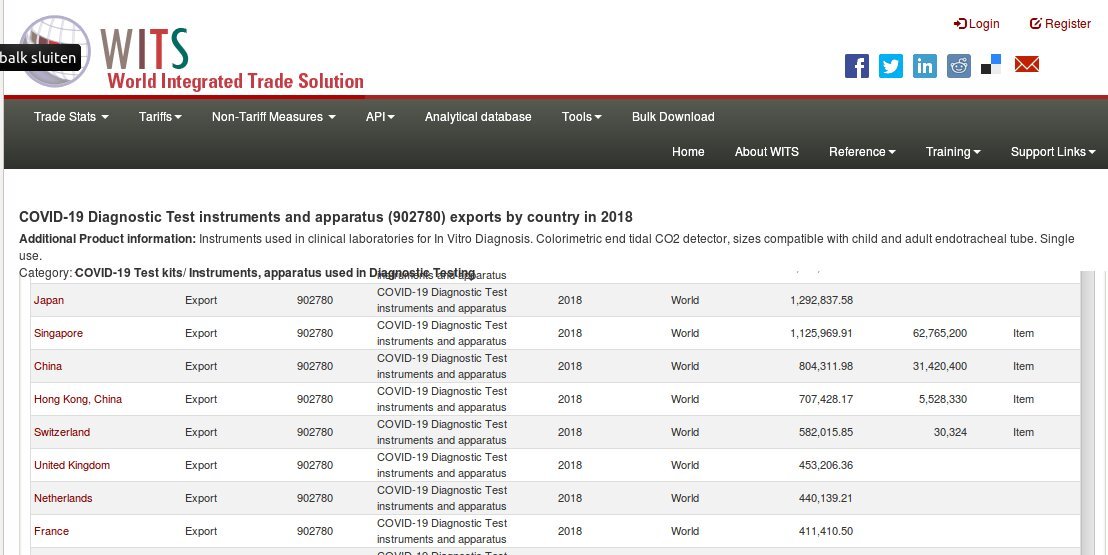Open the Netherlands country link
Image resolution: width=1108 pixels, height=555 pixels.
63,498
